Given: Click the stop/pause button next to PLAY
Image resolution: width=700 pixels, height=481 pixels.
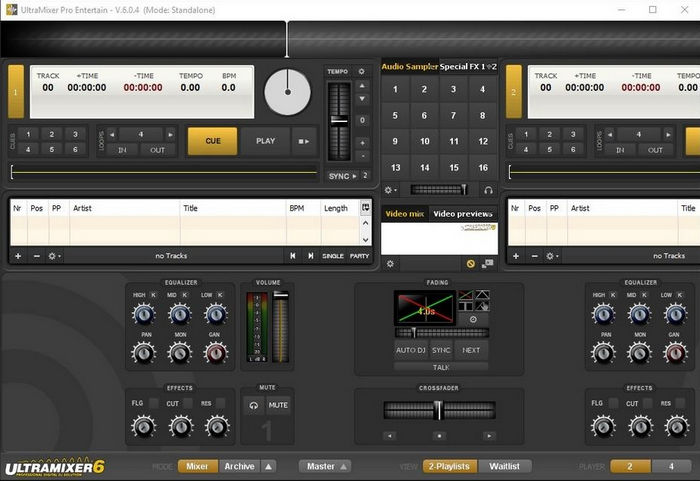Looking at the screenshot, I should (304, 141).
